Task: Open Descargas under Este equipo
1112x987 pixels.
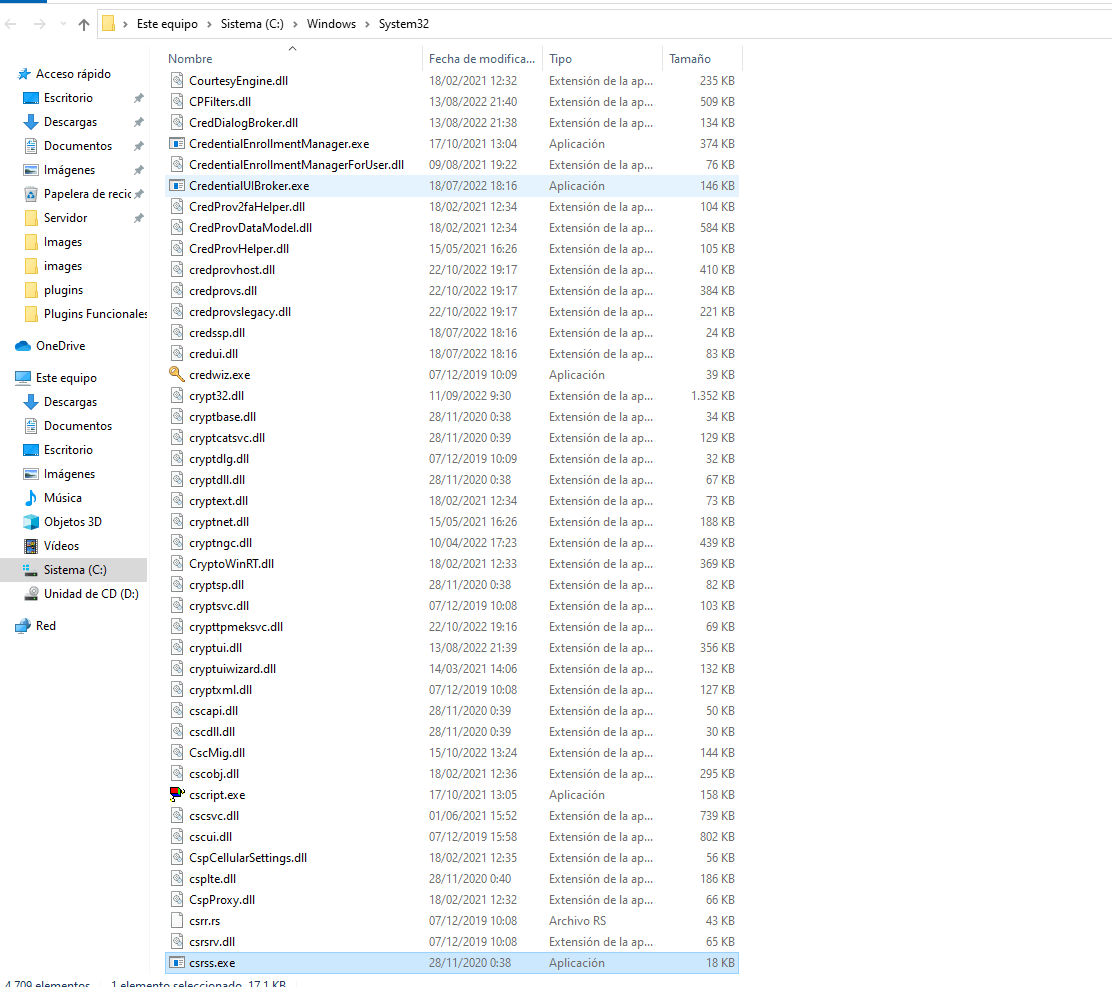Action: click(x=70, y=402)
